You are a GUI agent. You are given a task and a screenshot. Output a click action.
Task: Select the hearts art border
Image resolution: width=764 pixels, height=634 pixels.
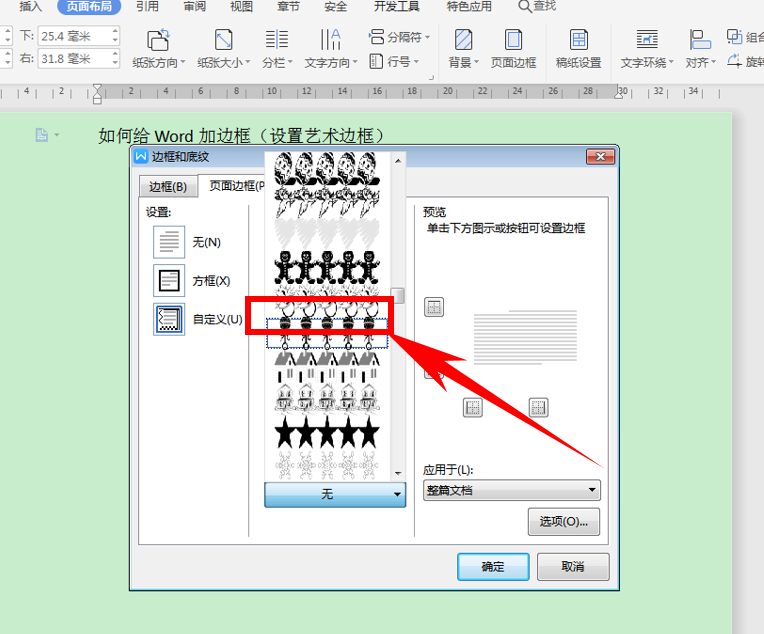(x=327, y=233)
